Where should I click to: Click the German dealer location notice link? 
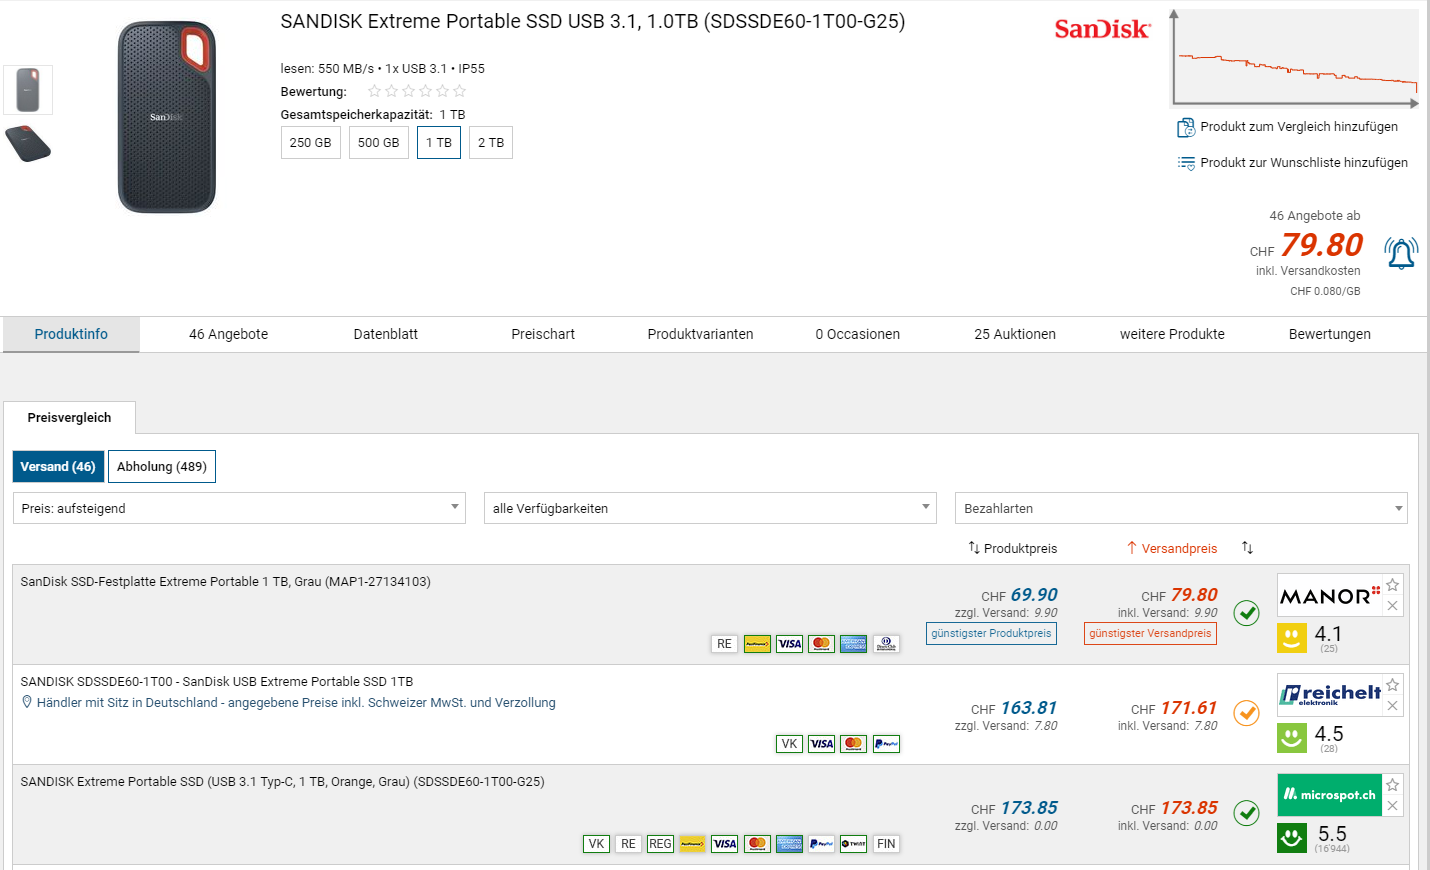tap(296, 703)
